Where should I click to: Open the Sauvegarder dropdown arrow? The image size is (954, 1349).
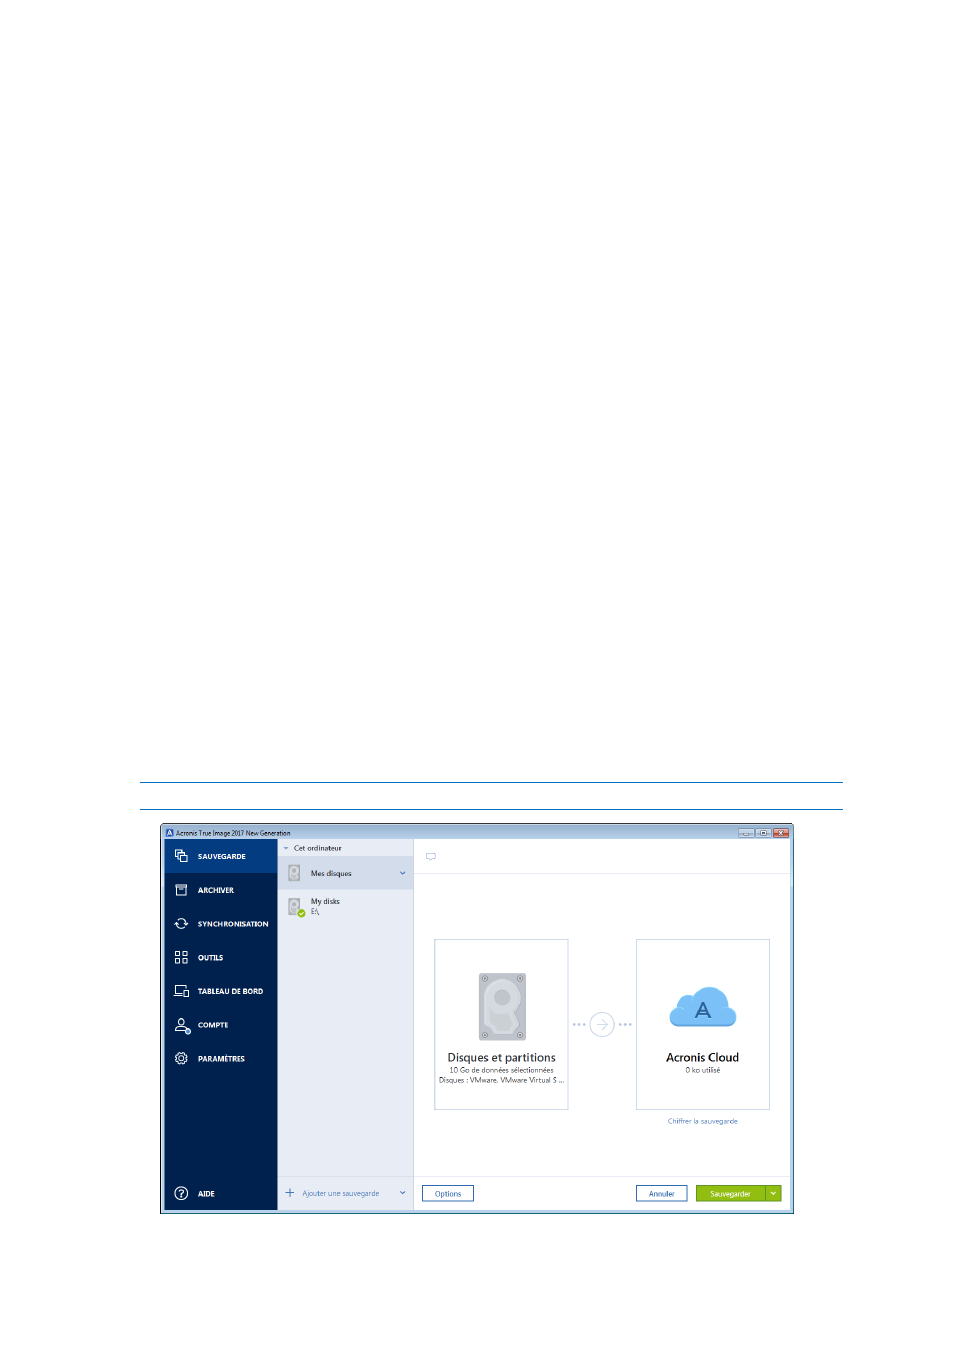click(774, 1193)
